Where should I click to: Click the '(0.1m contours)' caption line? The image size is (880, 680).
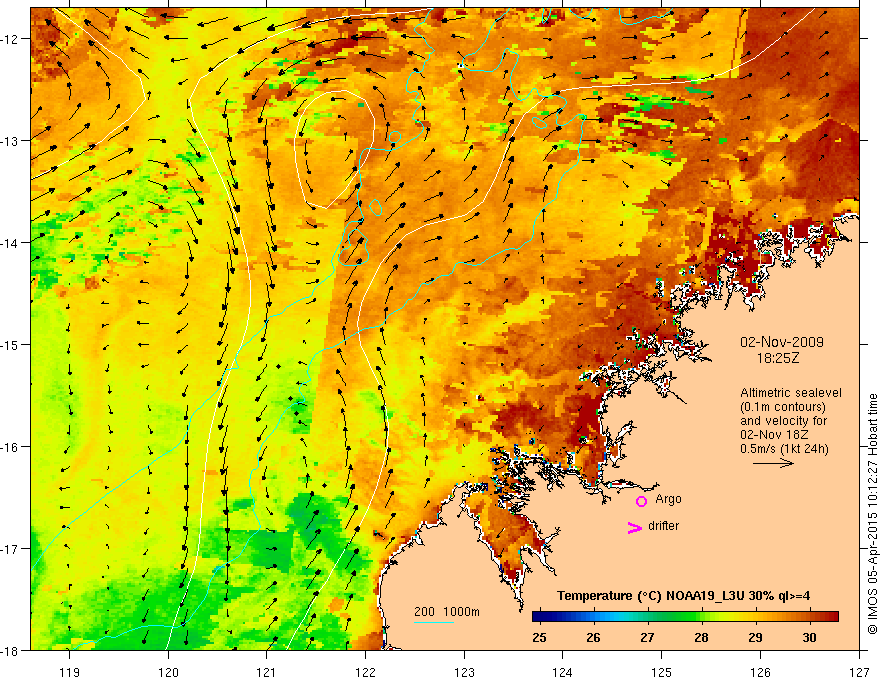coord(783,407)
